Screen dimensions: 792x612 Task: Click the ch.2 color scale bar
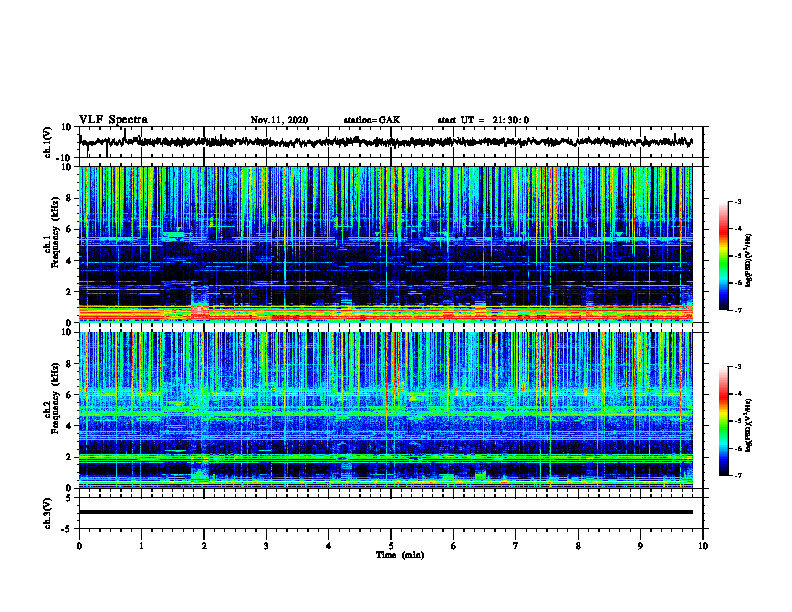click(723, 421)
